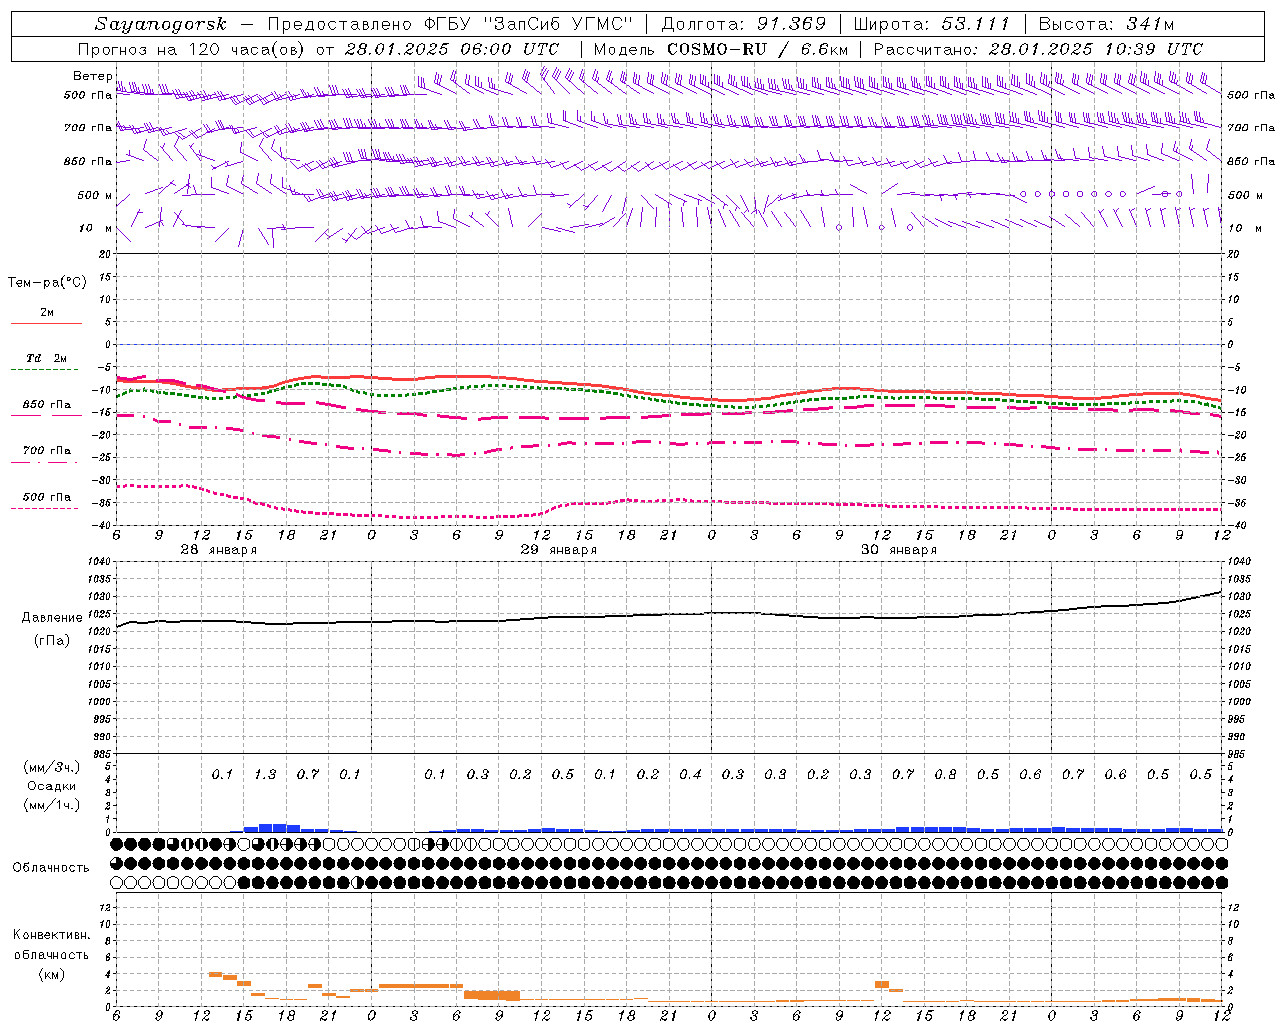The height and width of the screenshot is (1024, 1280).
Task: Select the Тем-ра(°C) temperature panel label
Action: (47, 283)
